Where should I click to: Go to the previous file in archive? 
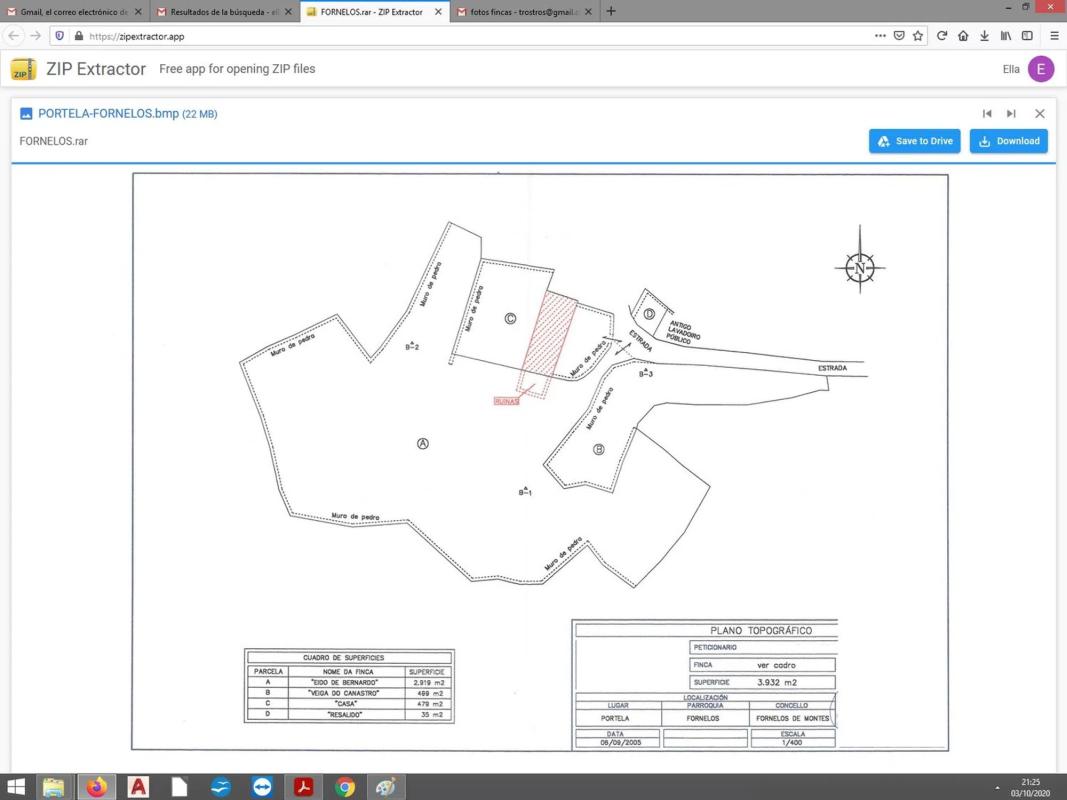(987, 114)
